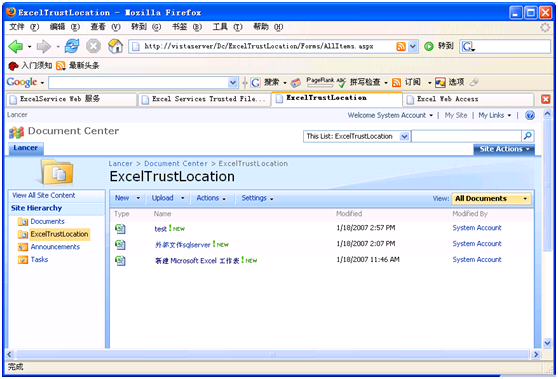Sort by the Name column header
The height and width of the screenshot is (379, 558).
(x=162, y=214)
